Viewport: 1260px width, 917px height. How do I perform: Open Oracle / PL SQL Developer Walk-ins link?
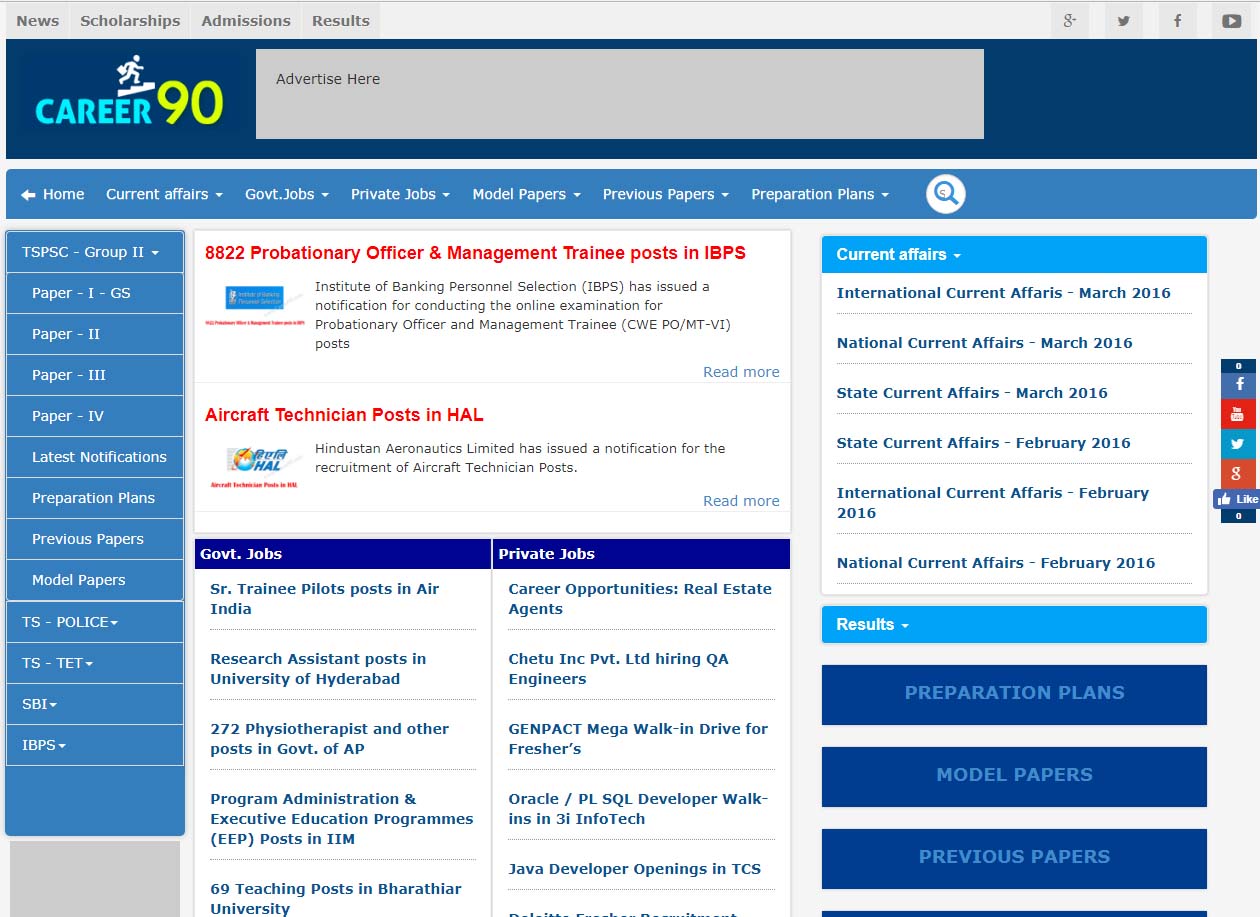click(x=638, y=809)
